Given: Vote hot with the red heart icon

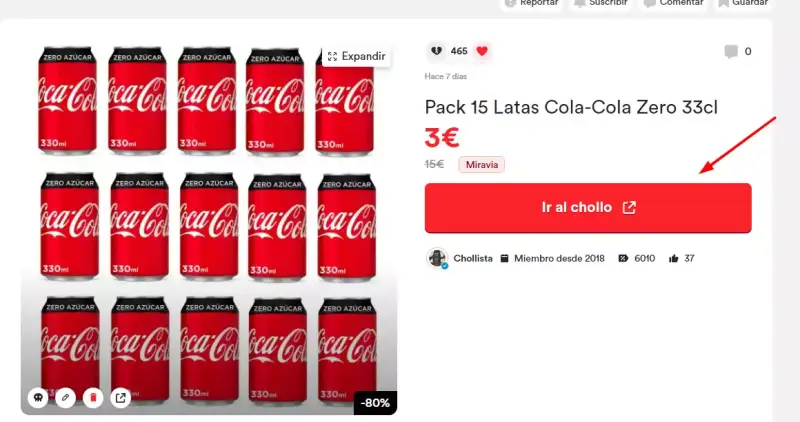Looking at the screenshot, I should coord(482,51).
